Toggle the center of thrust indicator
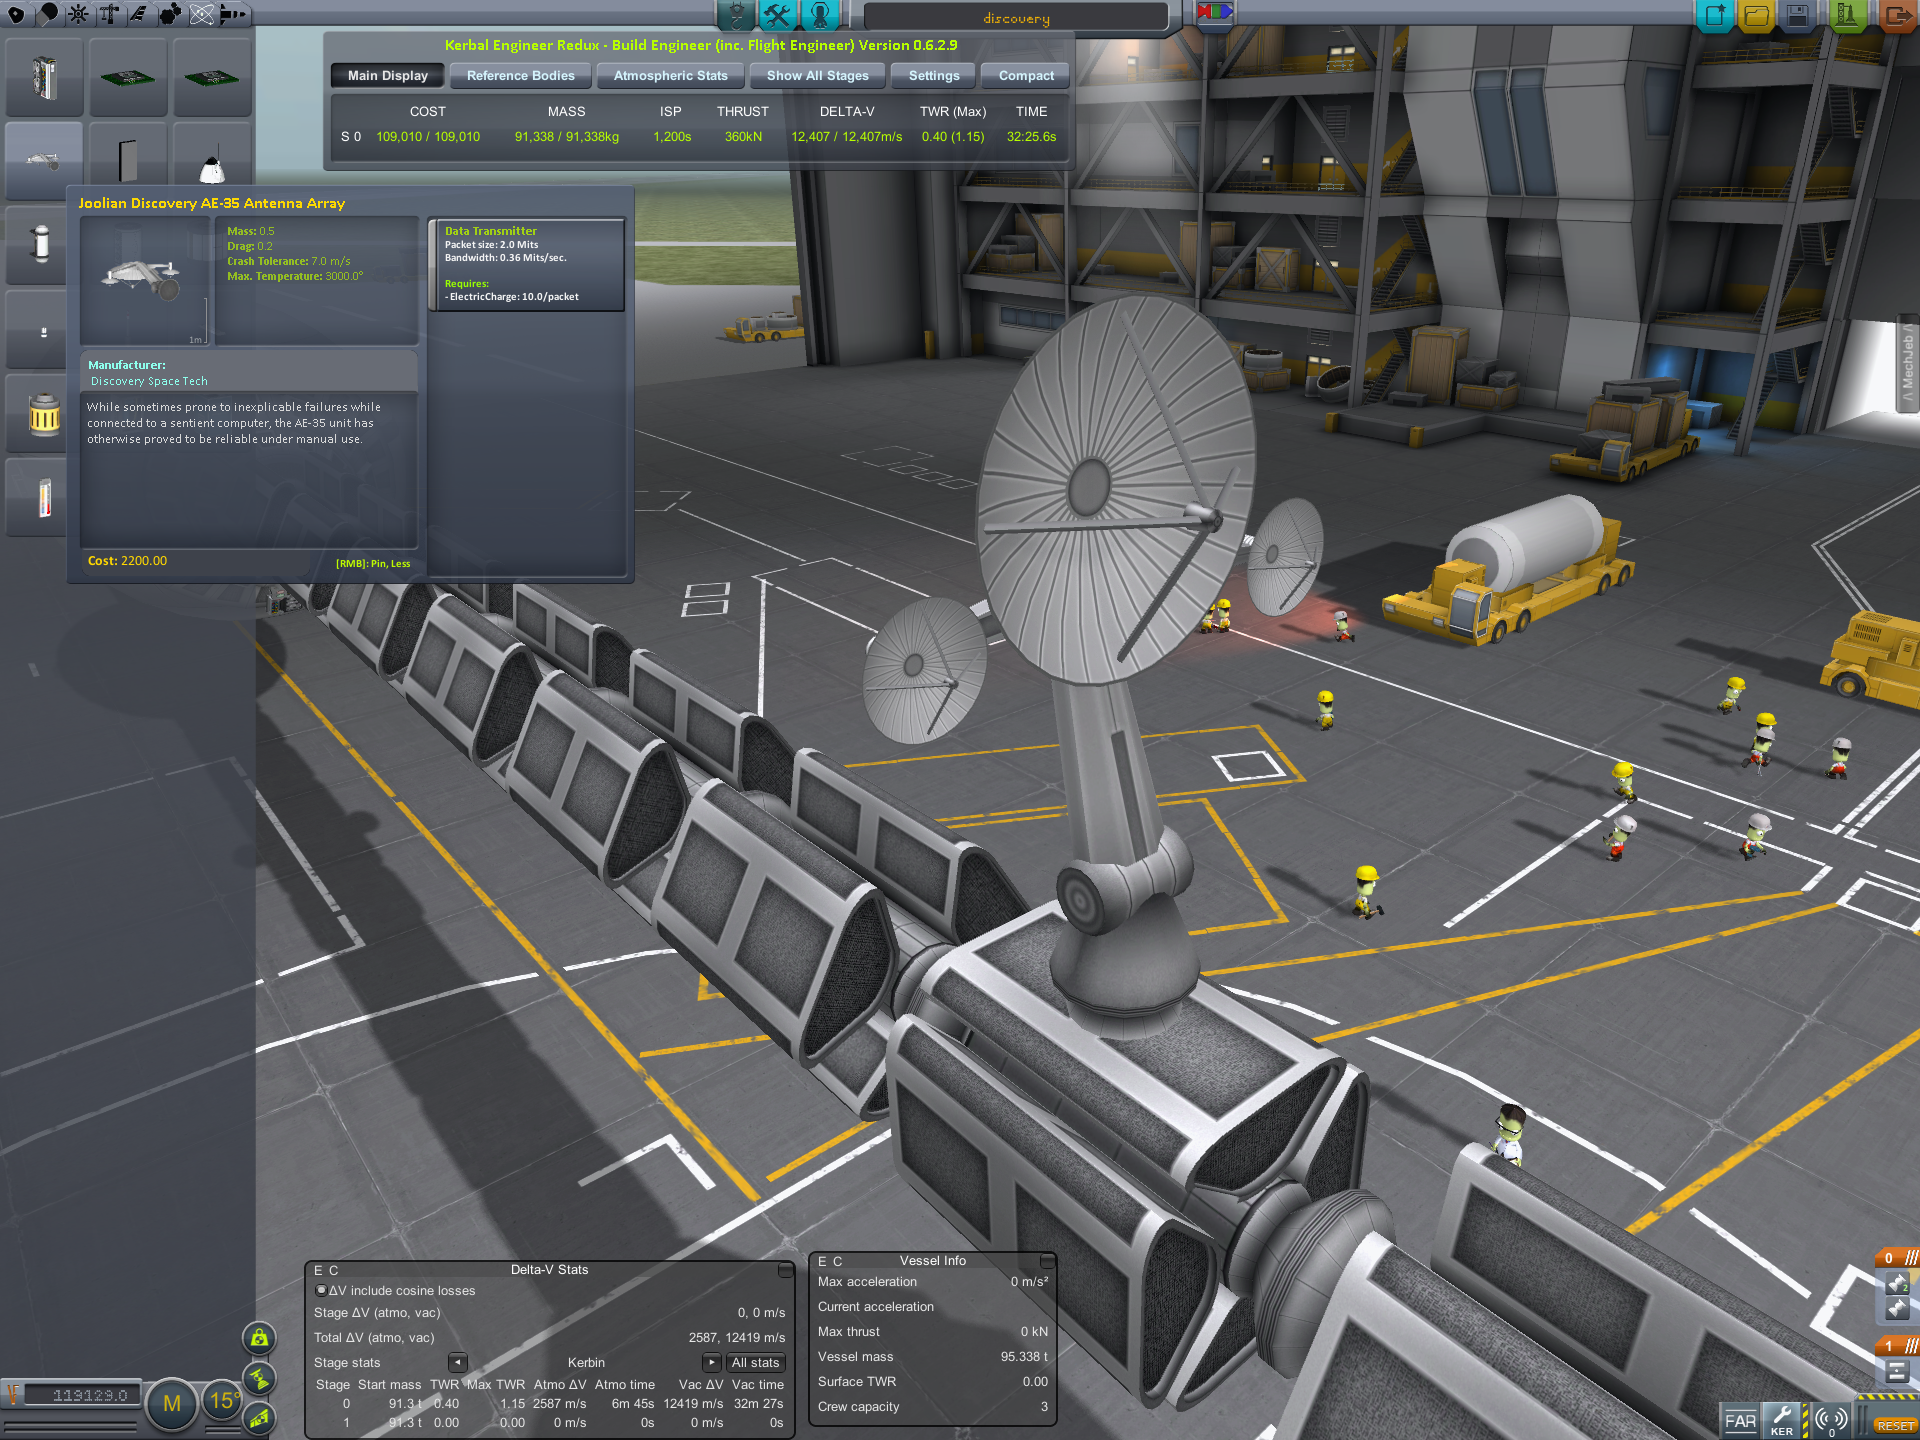 pos(259,1379)
